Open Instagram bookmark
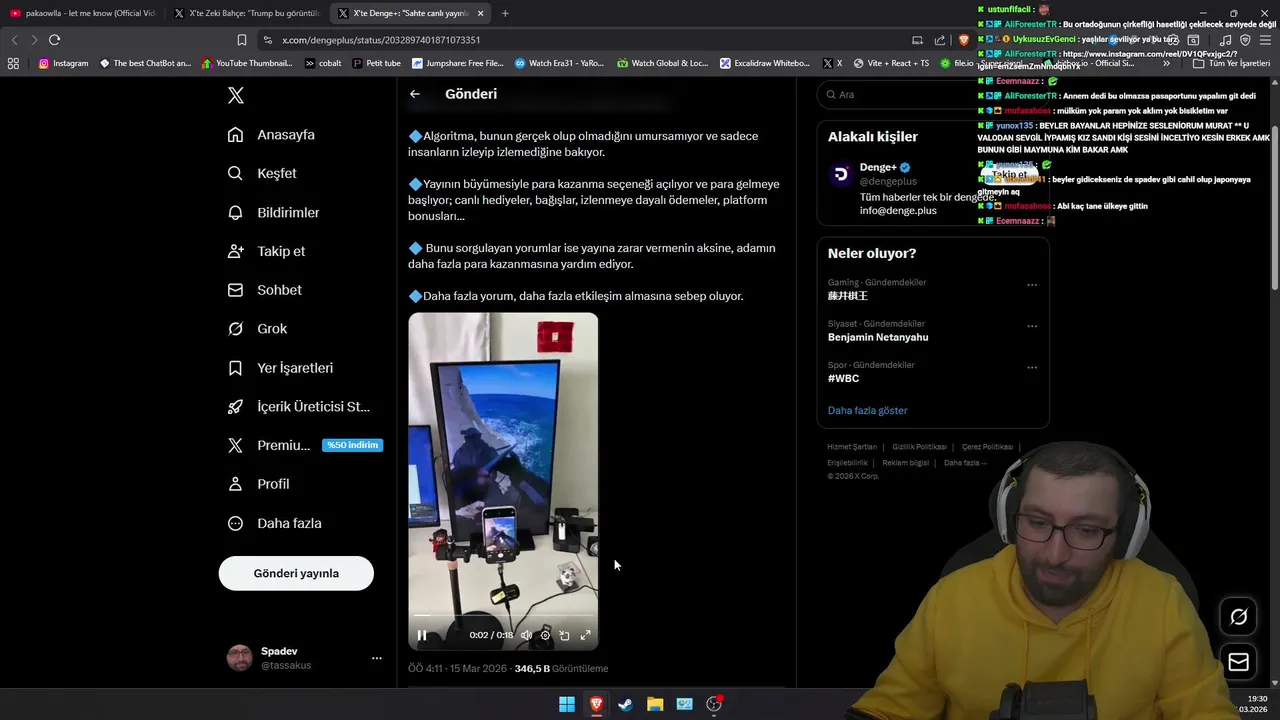This screenshot has width=1280, height=720. tap(63, 63)
